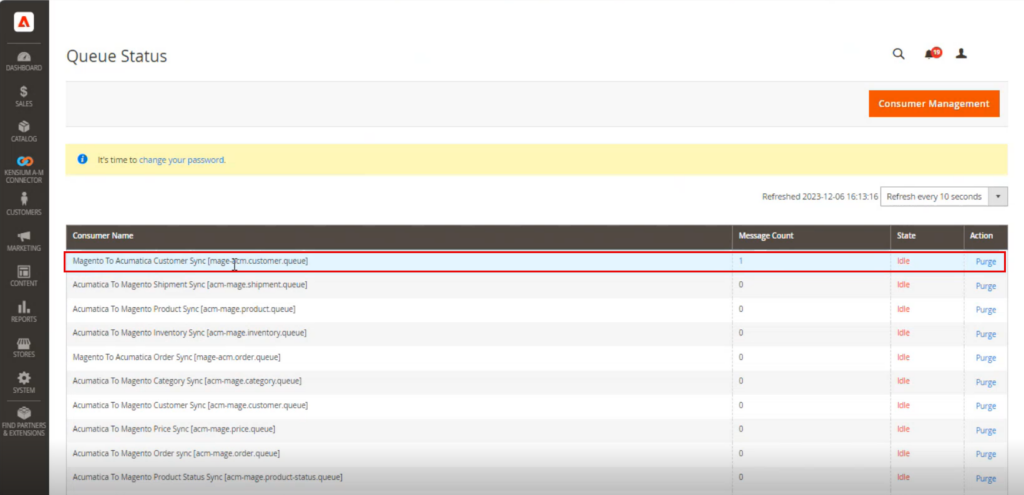Purge the Magento To Acumatica Customer Sync queue
Image resolution: width=1024 pixels, height=495 pixels.
[x=985, y=262]
